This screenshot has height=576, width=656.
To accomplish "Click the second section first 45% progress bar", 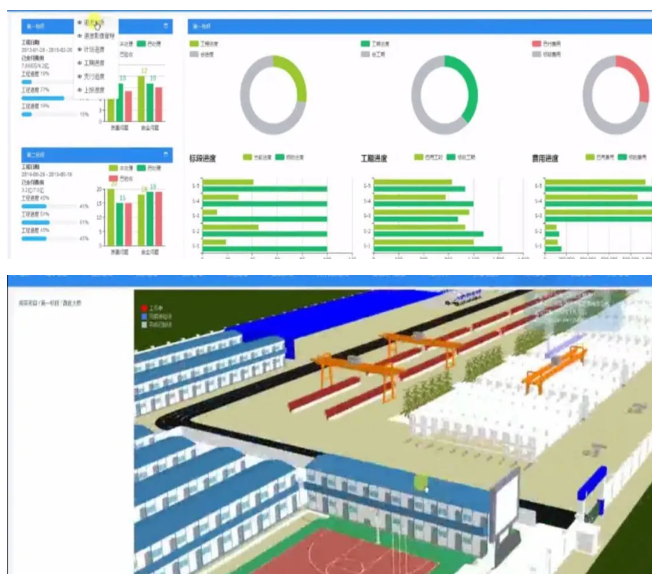I will [x=48, y=206].
